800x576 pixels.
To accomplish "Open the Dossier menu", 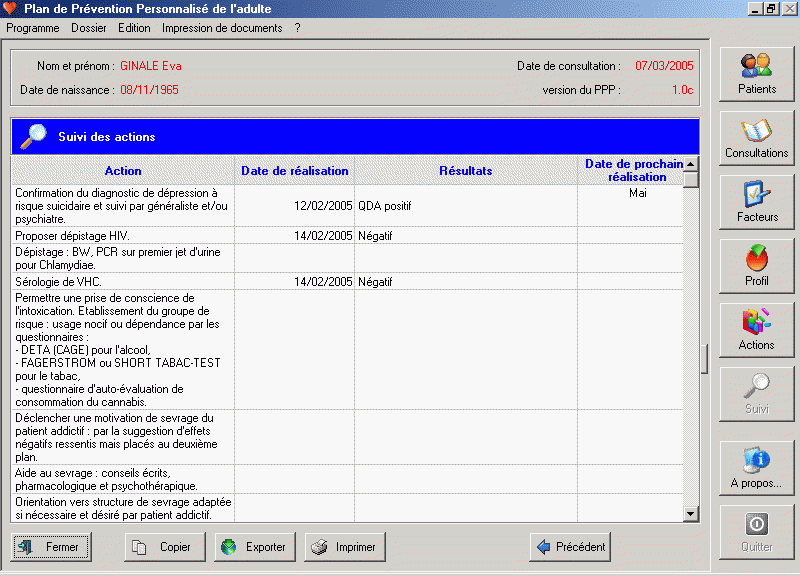I will tap(89, 28).
